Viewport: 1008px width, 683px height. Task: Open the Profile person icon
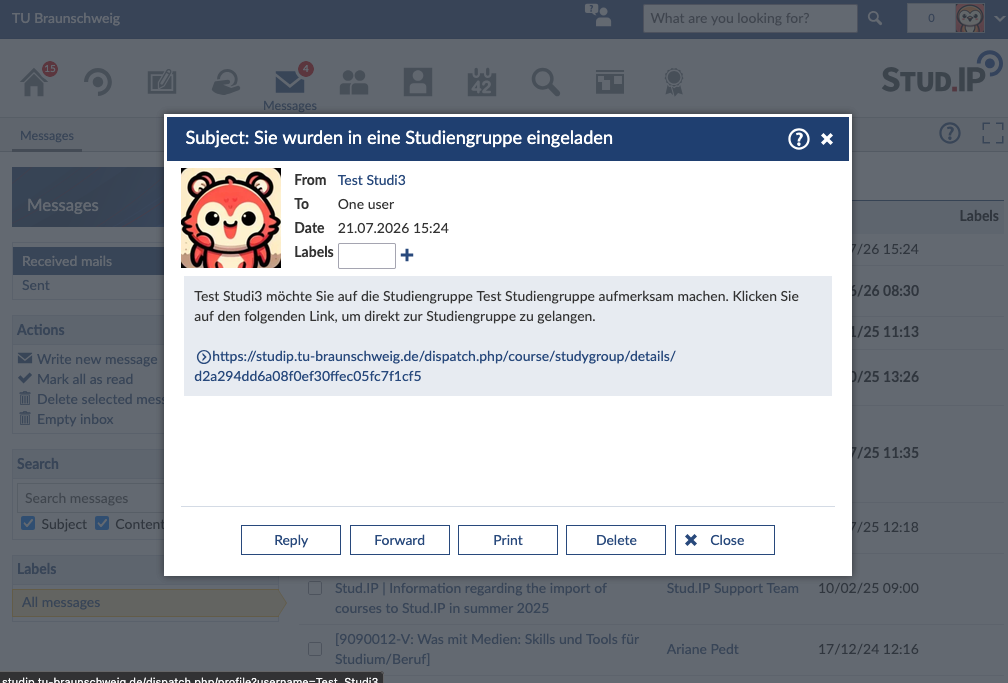(x=418, y=82)
